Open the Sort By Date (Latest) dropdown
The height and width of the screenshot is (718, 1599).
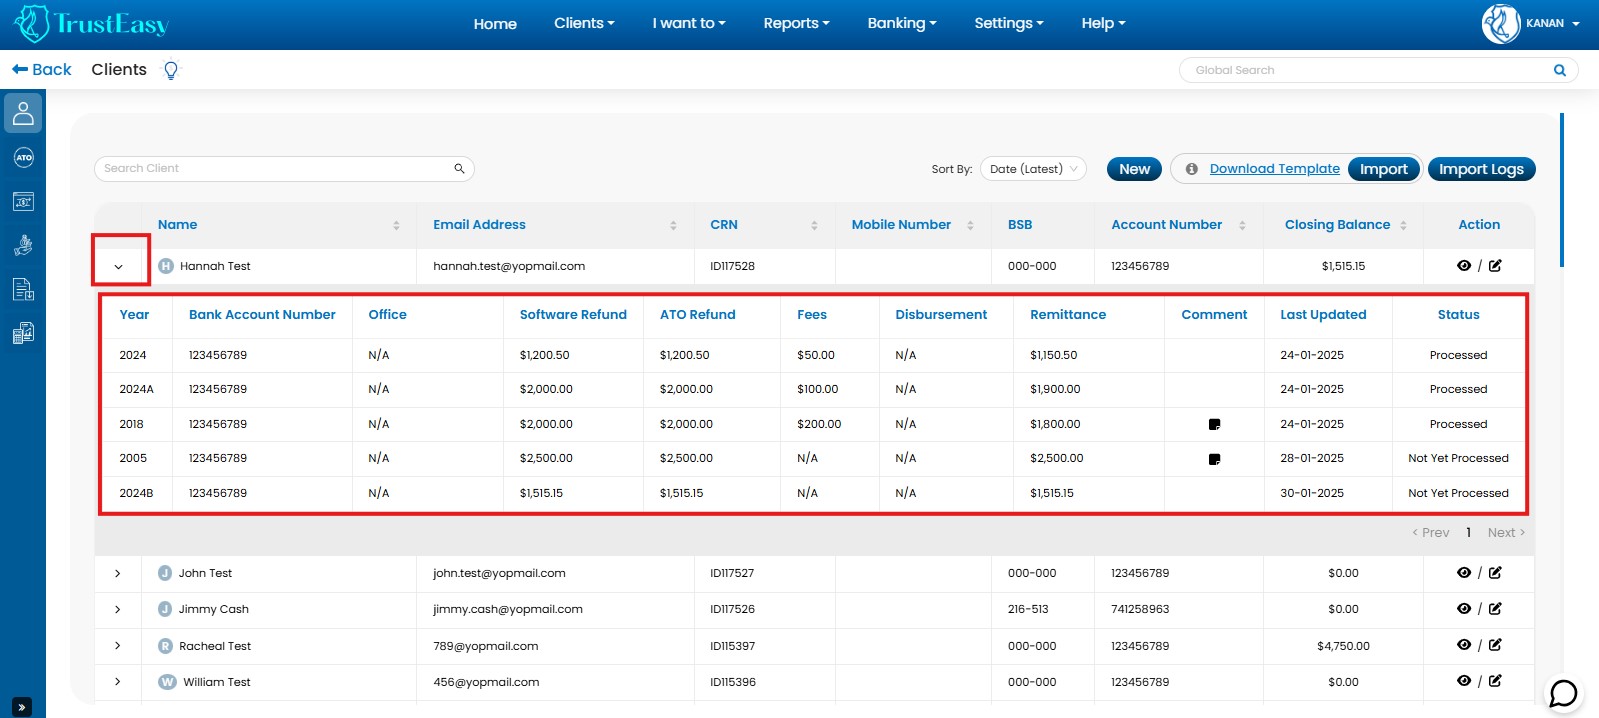(1034, 169)
